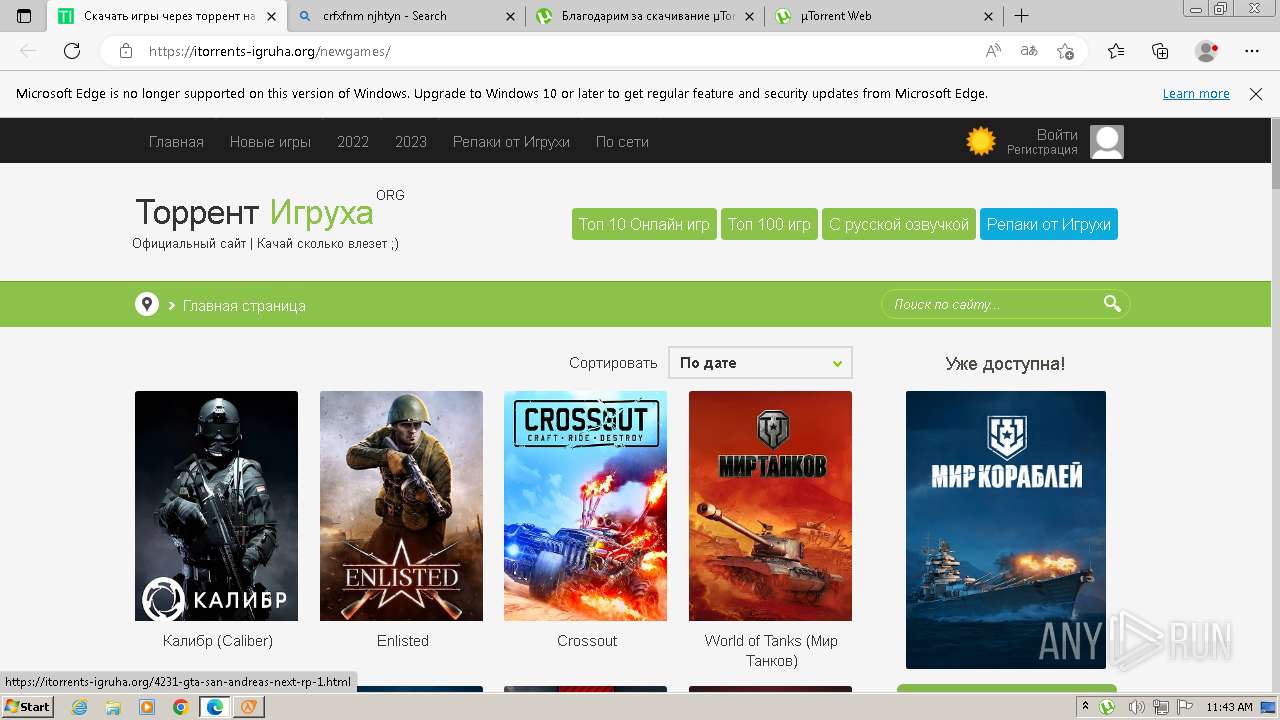
Task: Switch to the Благодарим за скачивание µTorrent tab
Action: tap(645, 16)
